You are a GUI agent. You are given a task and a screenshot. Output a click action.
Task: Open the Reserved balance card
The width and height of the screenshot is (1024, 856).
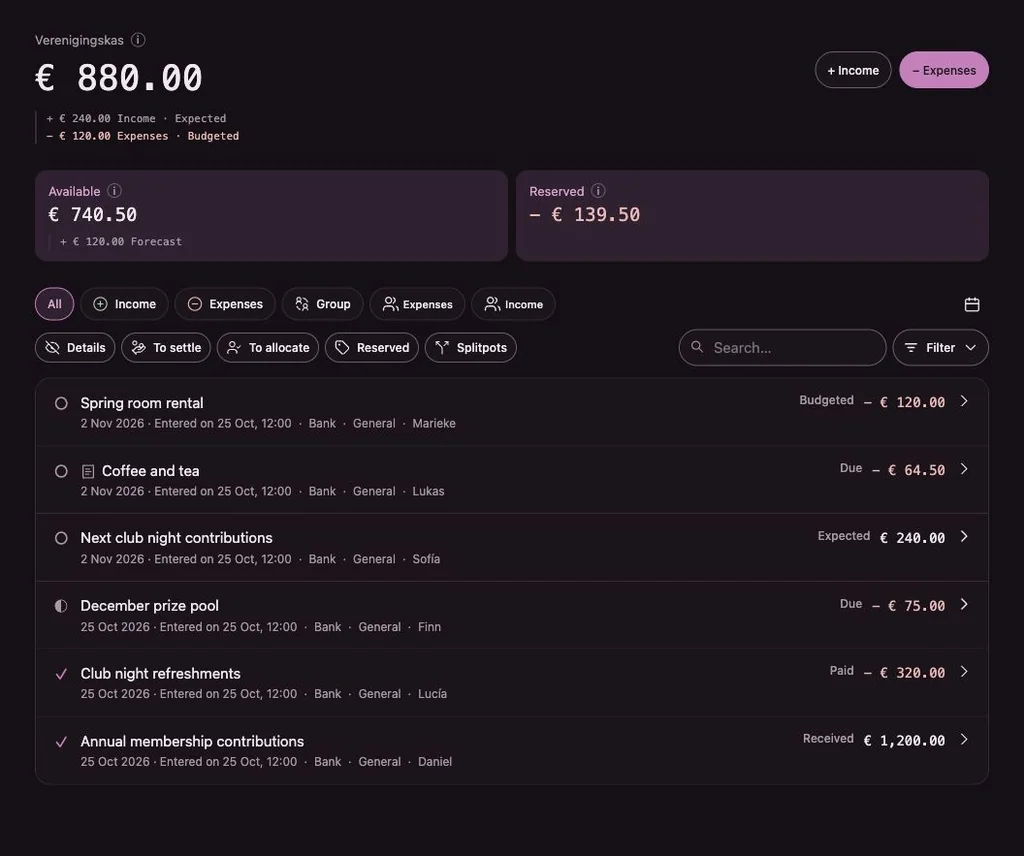(752, 215)
